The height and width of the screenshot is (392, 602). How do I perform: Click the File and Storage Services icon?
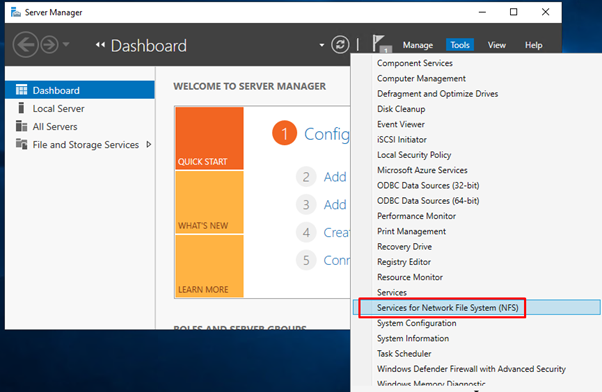pyautogui.click(x=22, y=144)
